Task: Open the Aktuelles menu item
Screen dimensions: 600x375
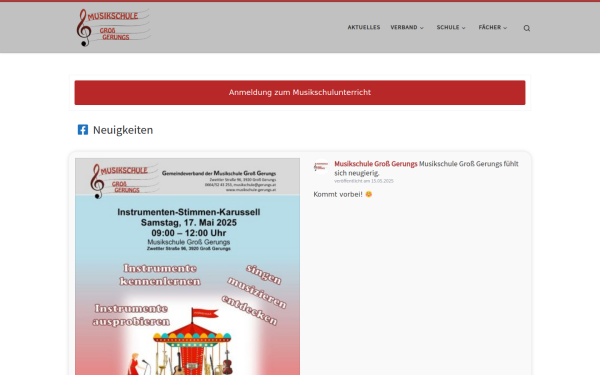Action: coord(364,27)
